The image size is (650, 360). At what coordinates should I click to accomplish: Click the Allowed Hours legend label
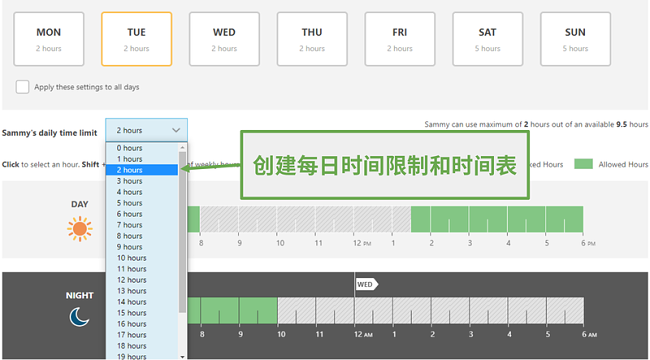pos(623,165)
